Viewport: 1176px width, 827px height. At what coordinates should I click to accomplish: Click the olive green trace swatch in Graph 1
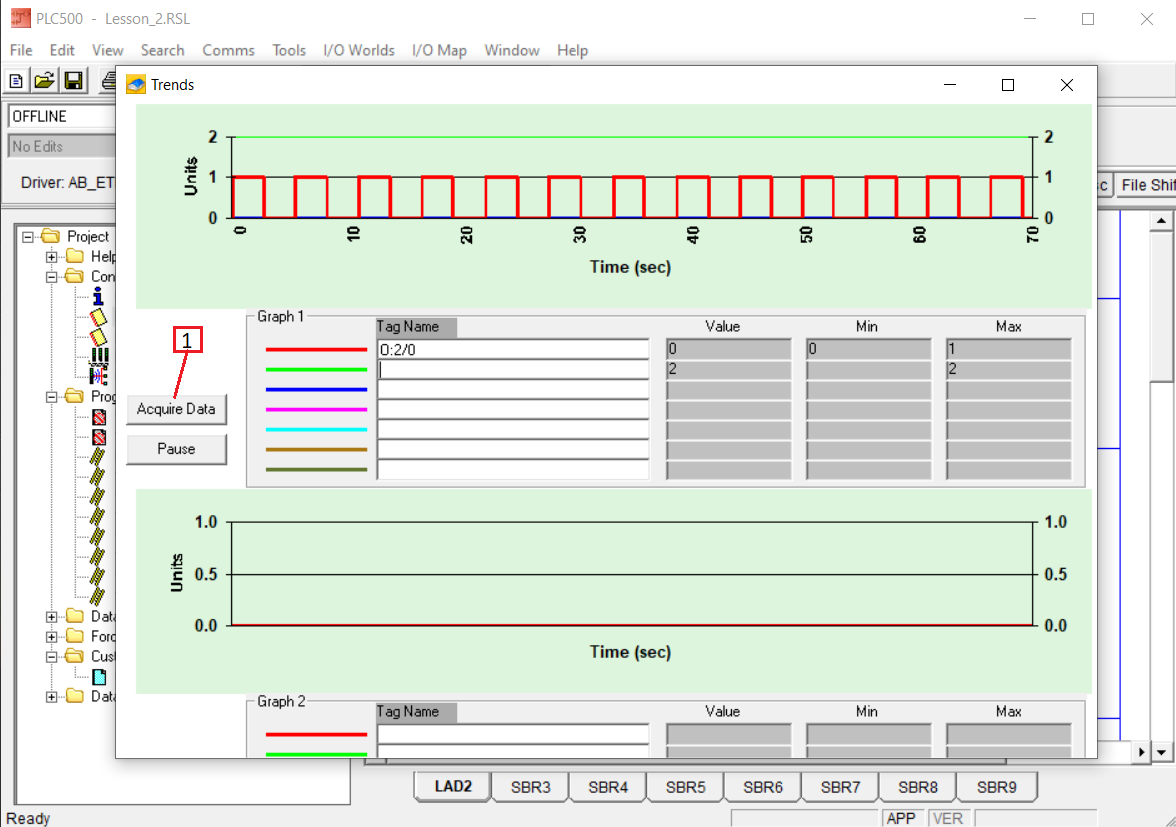tap(316, 469)
